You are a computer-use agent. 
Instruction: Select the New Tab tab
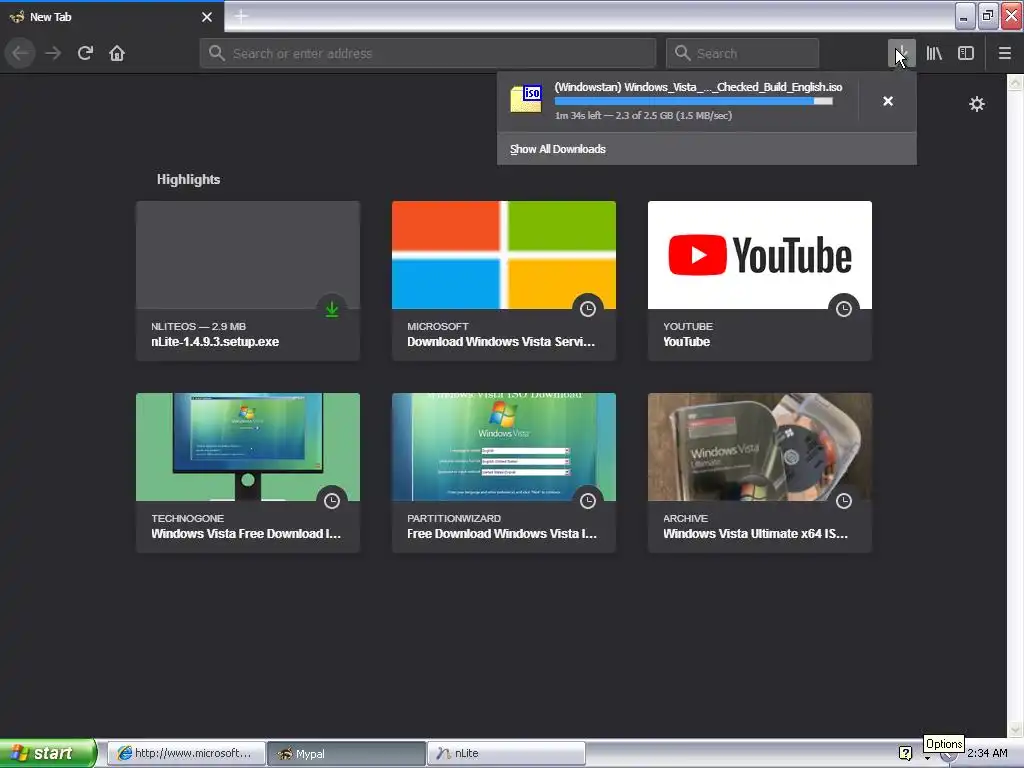pyautogui.click(x=112, y=16)
